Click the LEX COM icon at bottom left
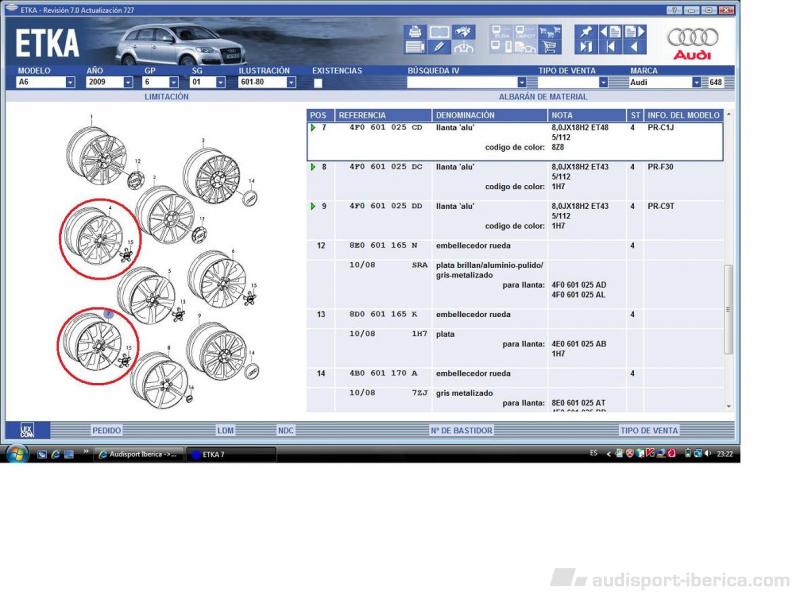Screen dimensions: 800x600 [x=27, y=430]
